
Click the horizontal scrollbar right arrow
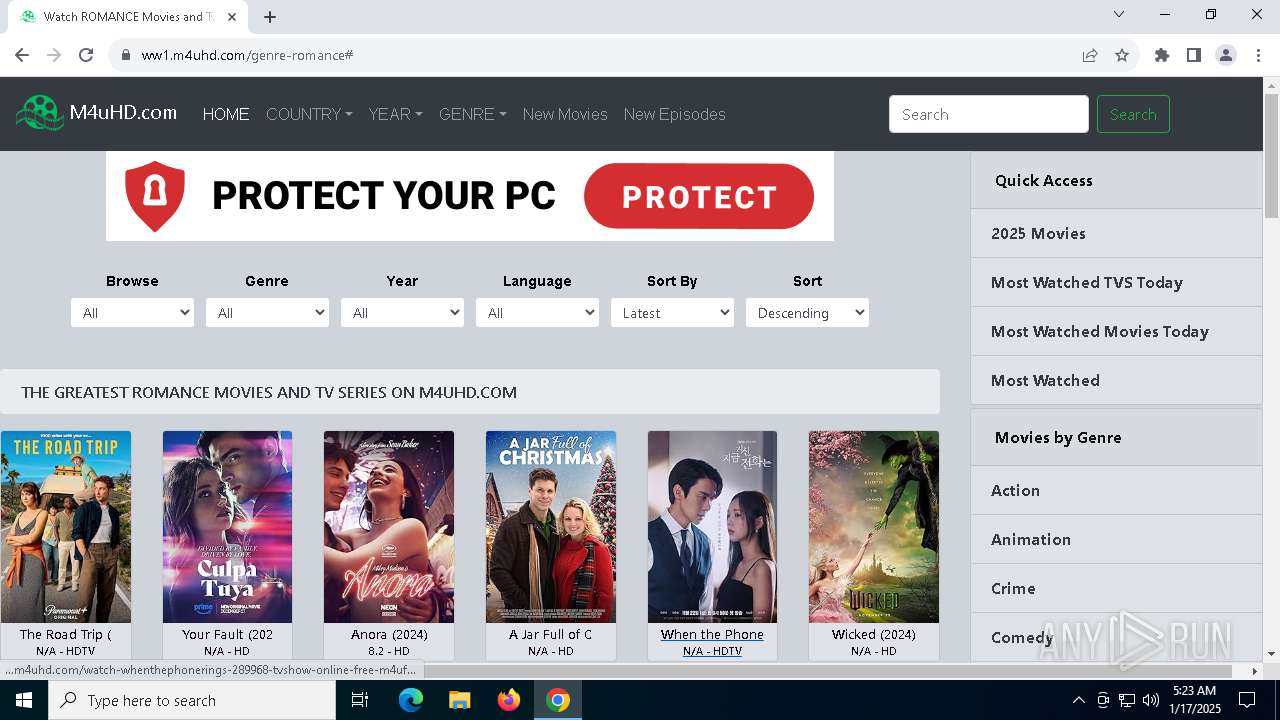(1254, 671)
